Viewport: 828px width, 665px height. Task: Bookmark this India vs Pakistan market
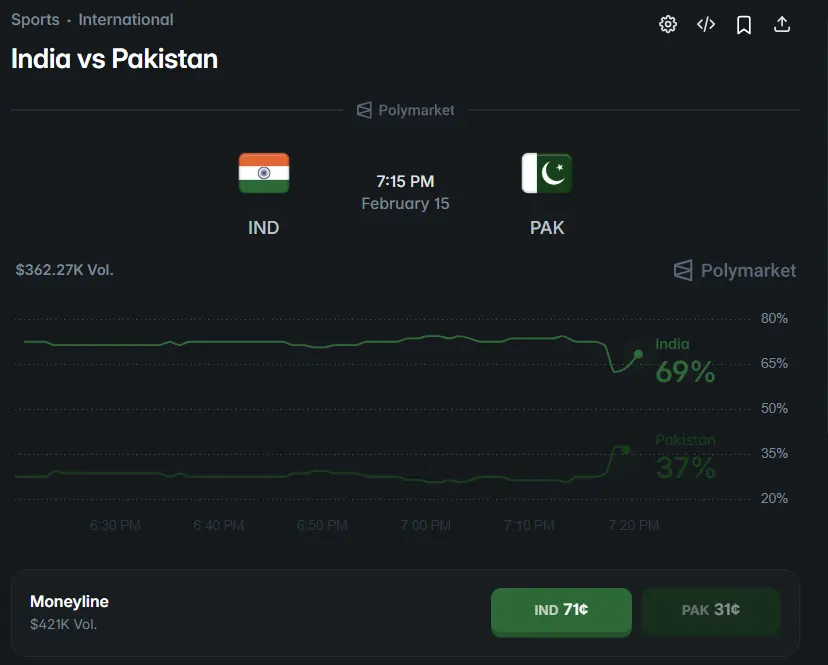coord(744,25)
